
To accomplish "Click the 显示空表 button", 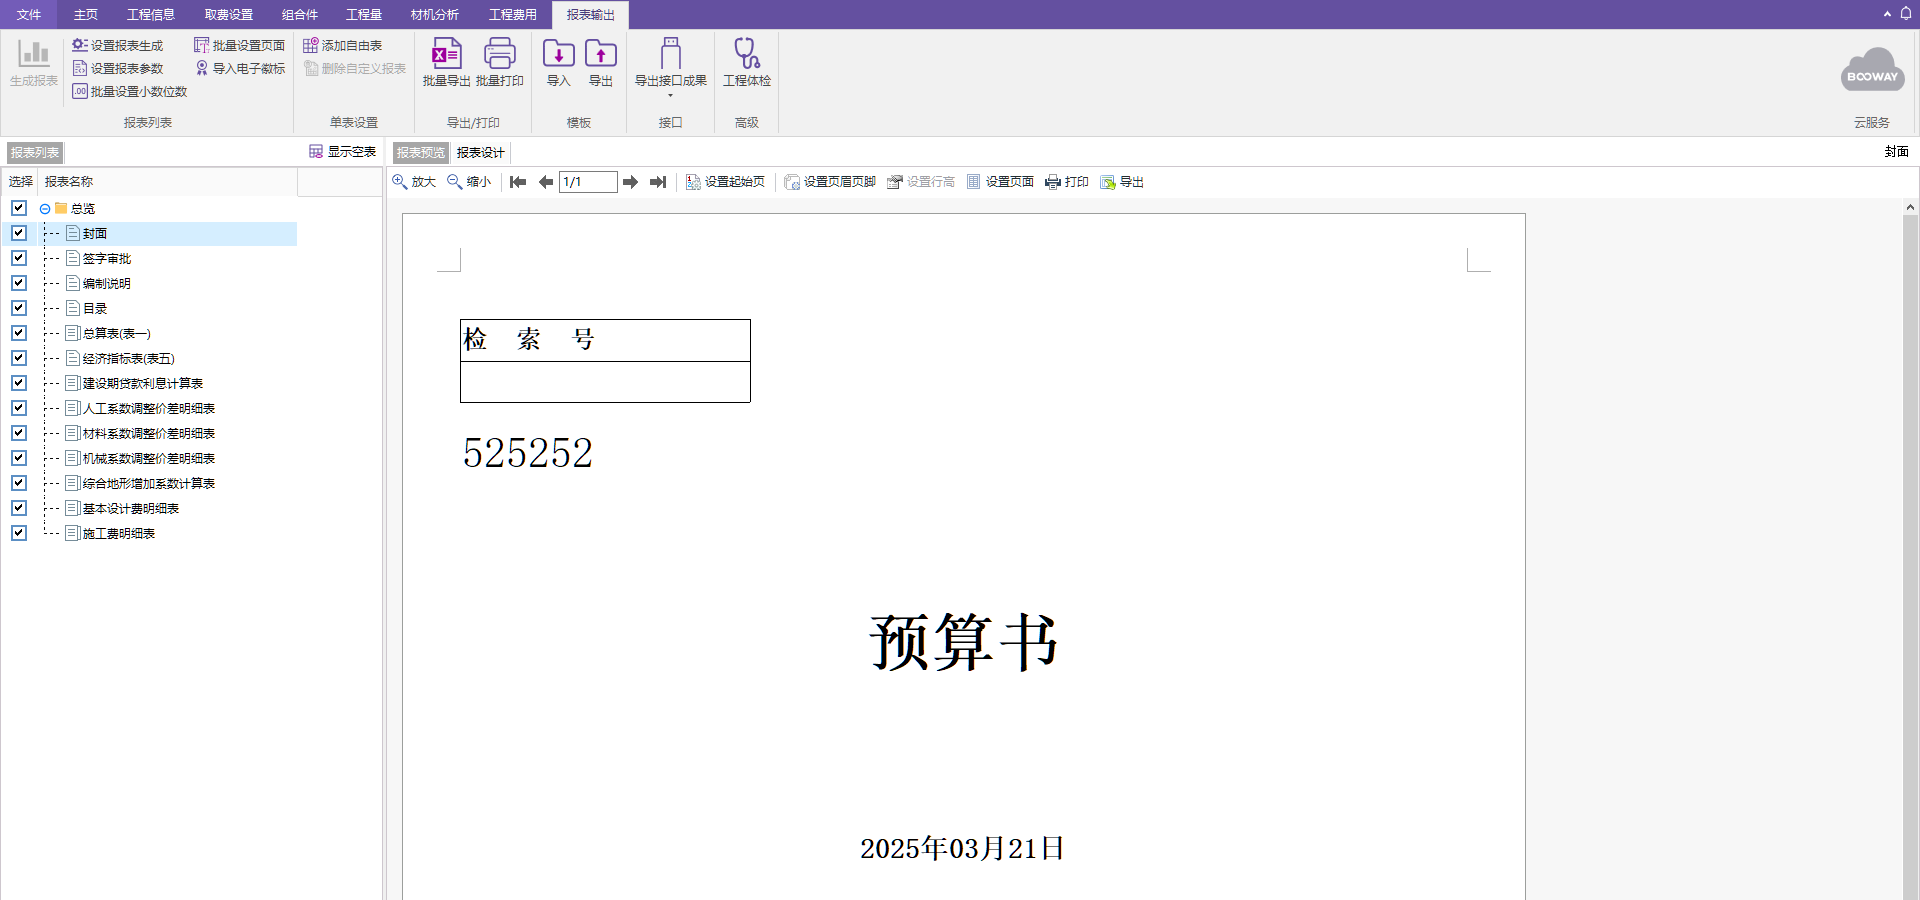I will pyautogui.click(x=343, y=152).
